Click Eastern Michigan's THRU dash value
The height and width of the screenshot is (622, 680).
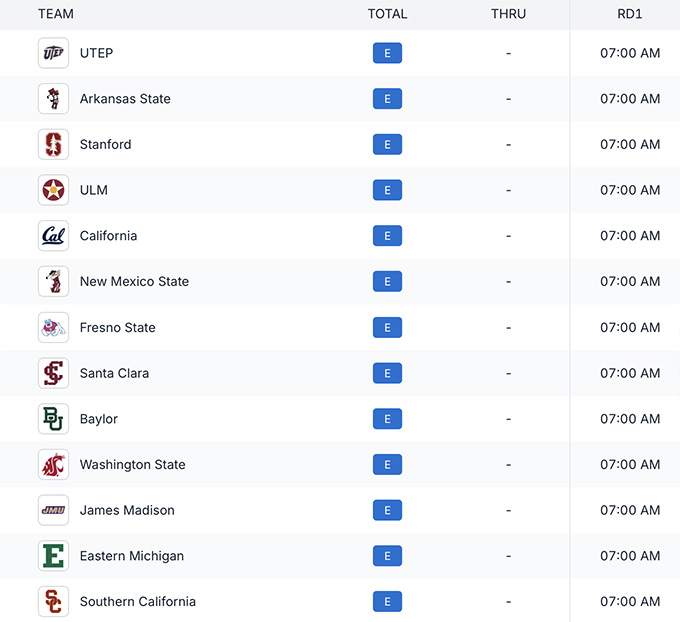[508, 556]
